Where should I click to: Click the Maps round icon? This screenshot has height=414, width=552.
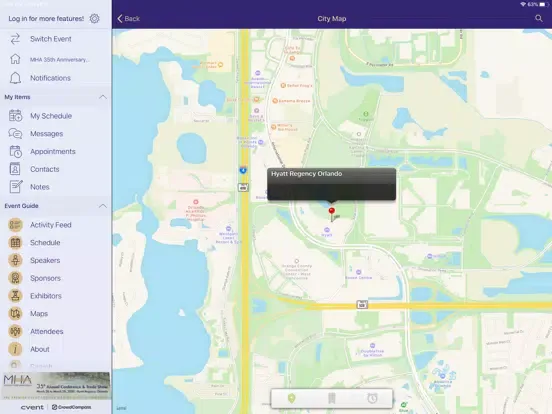15,313
